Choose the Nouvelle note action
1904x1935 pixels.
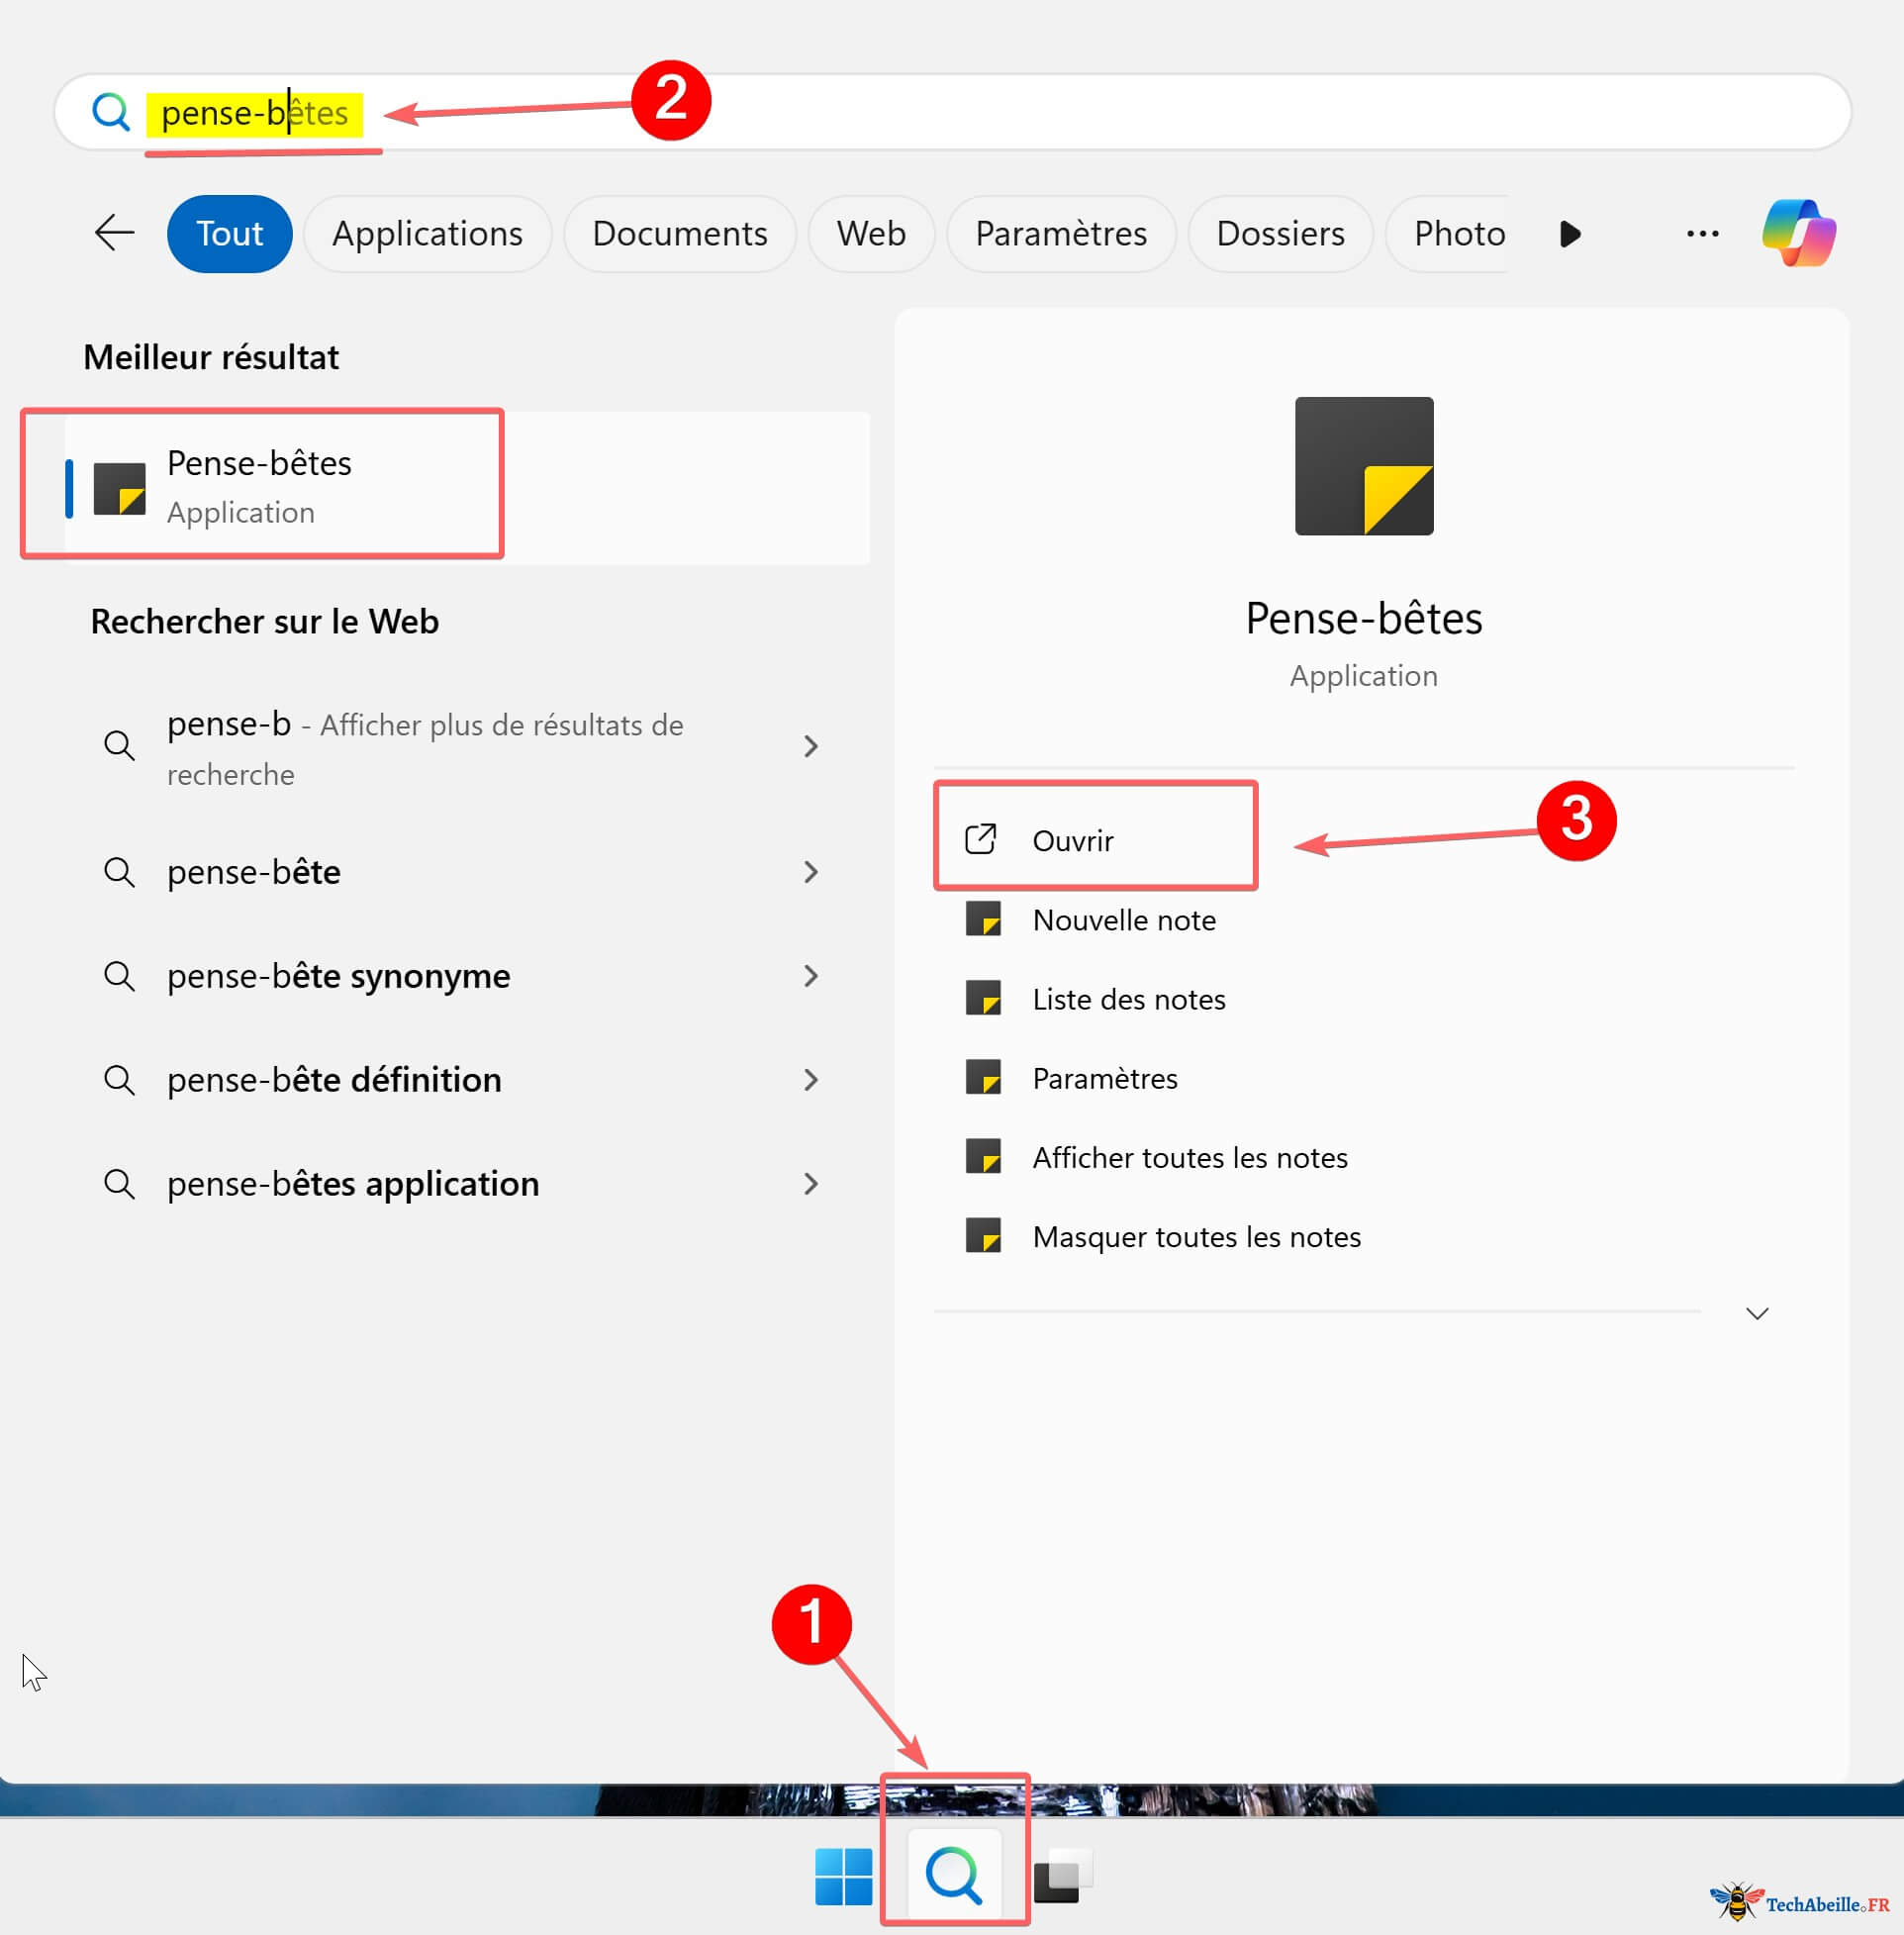(1123, 920)
